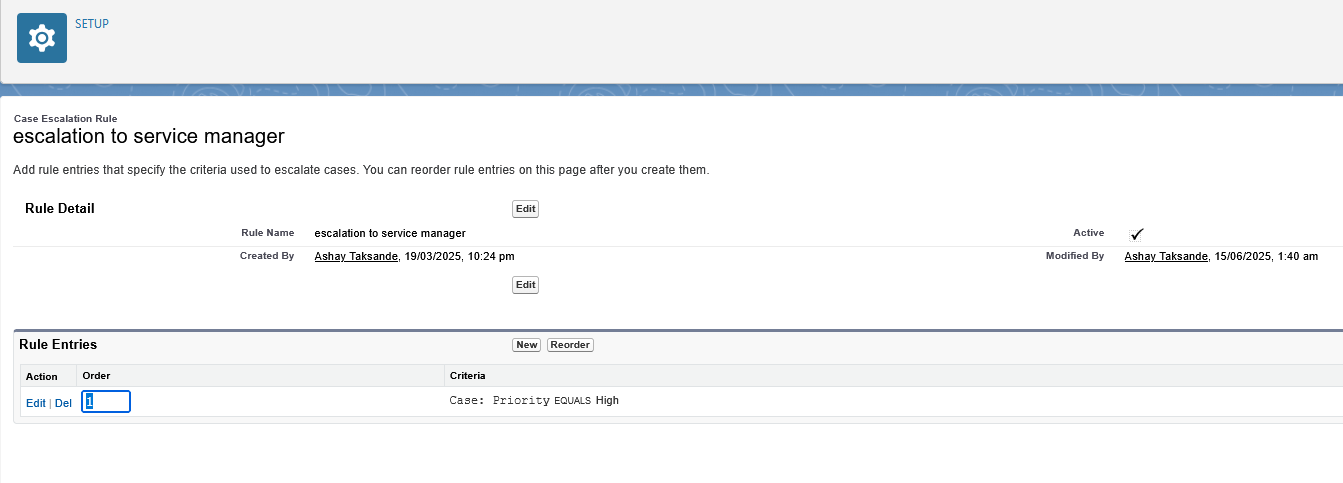The height and width of the screenshot is (483, 1343).
Task: Click the Rule Entries section heading
Action: pos(58,344)
